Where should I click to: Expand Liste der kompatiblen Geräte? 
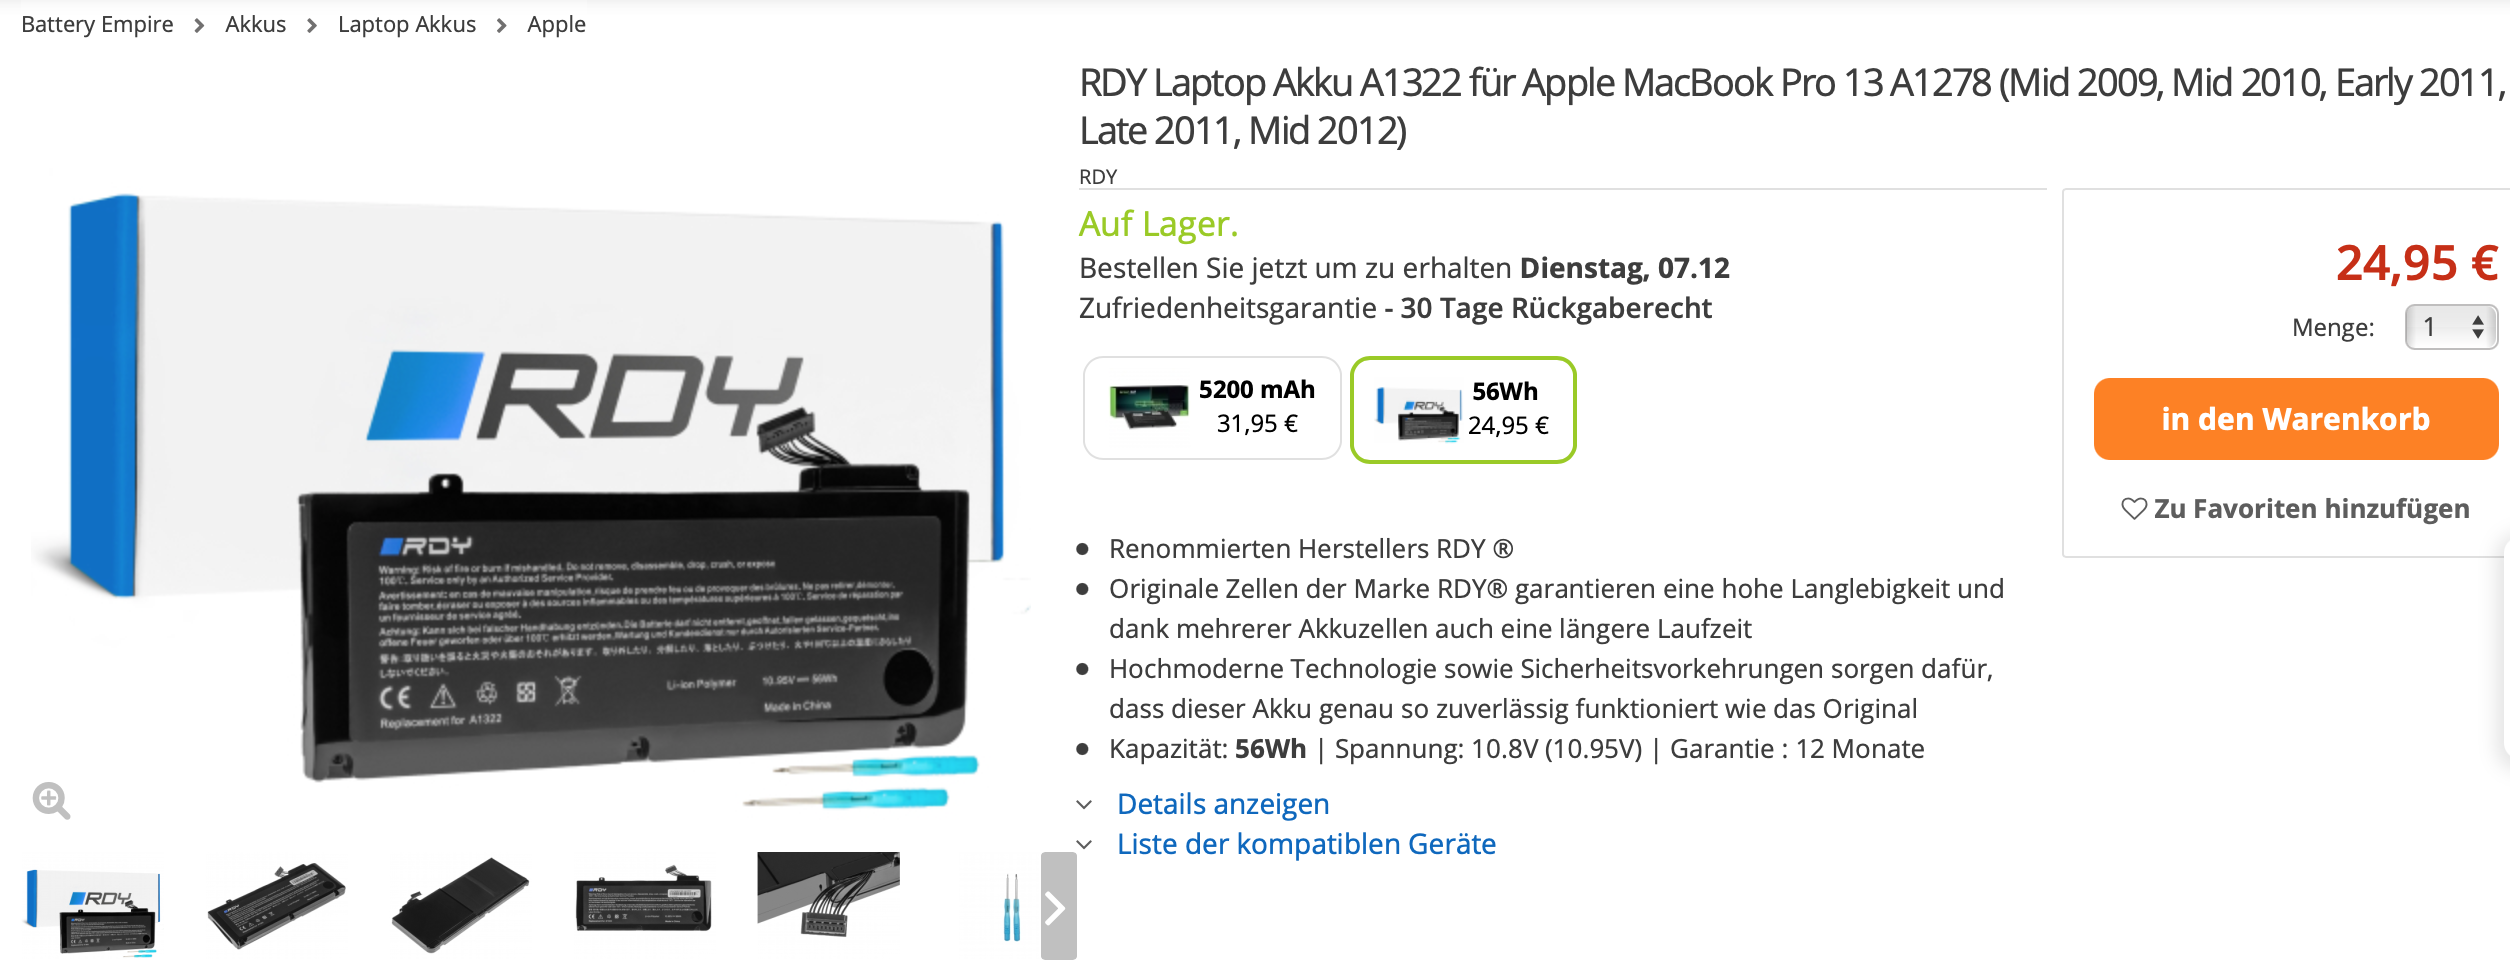[1306, 844]
